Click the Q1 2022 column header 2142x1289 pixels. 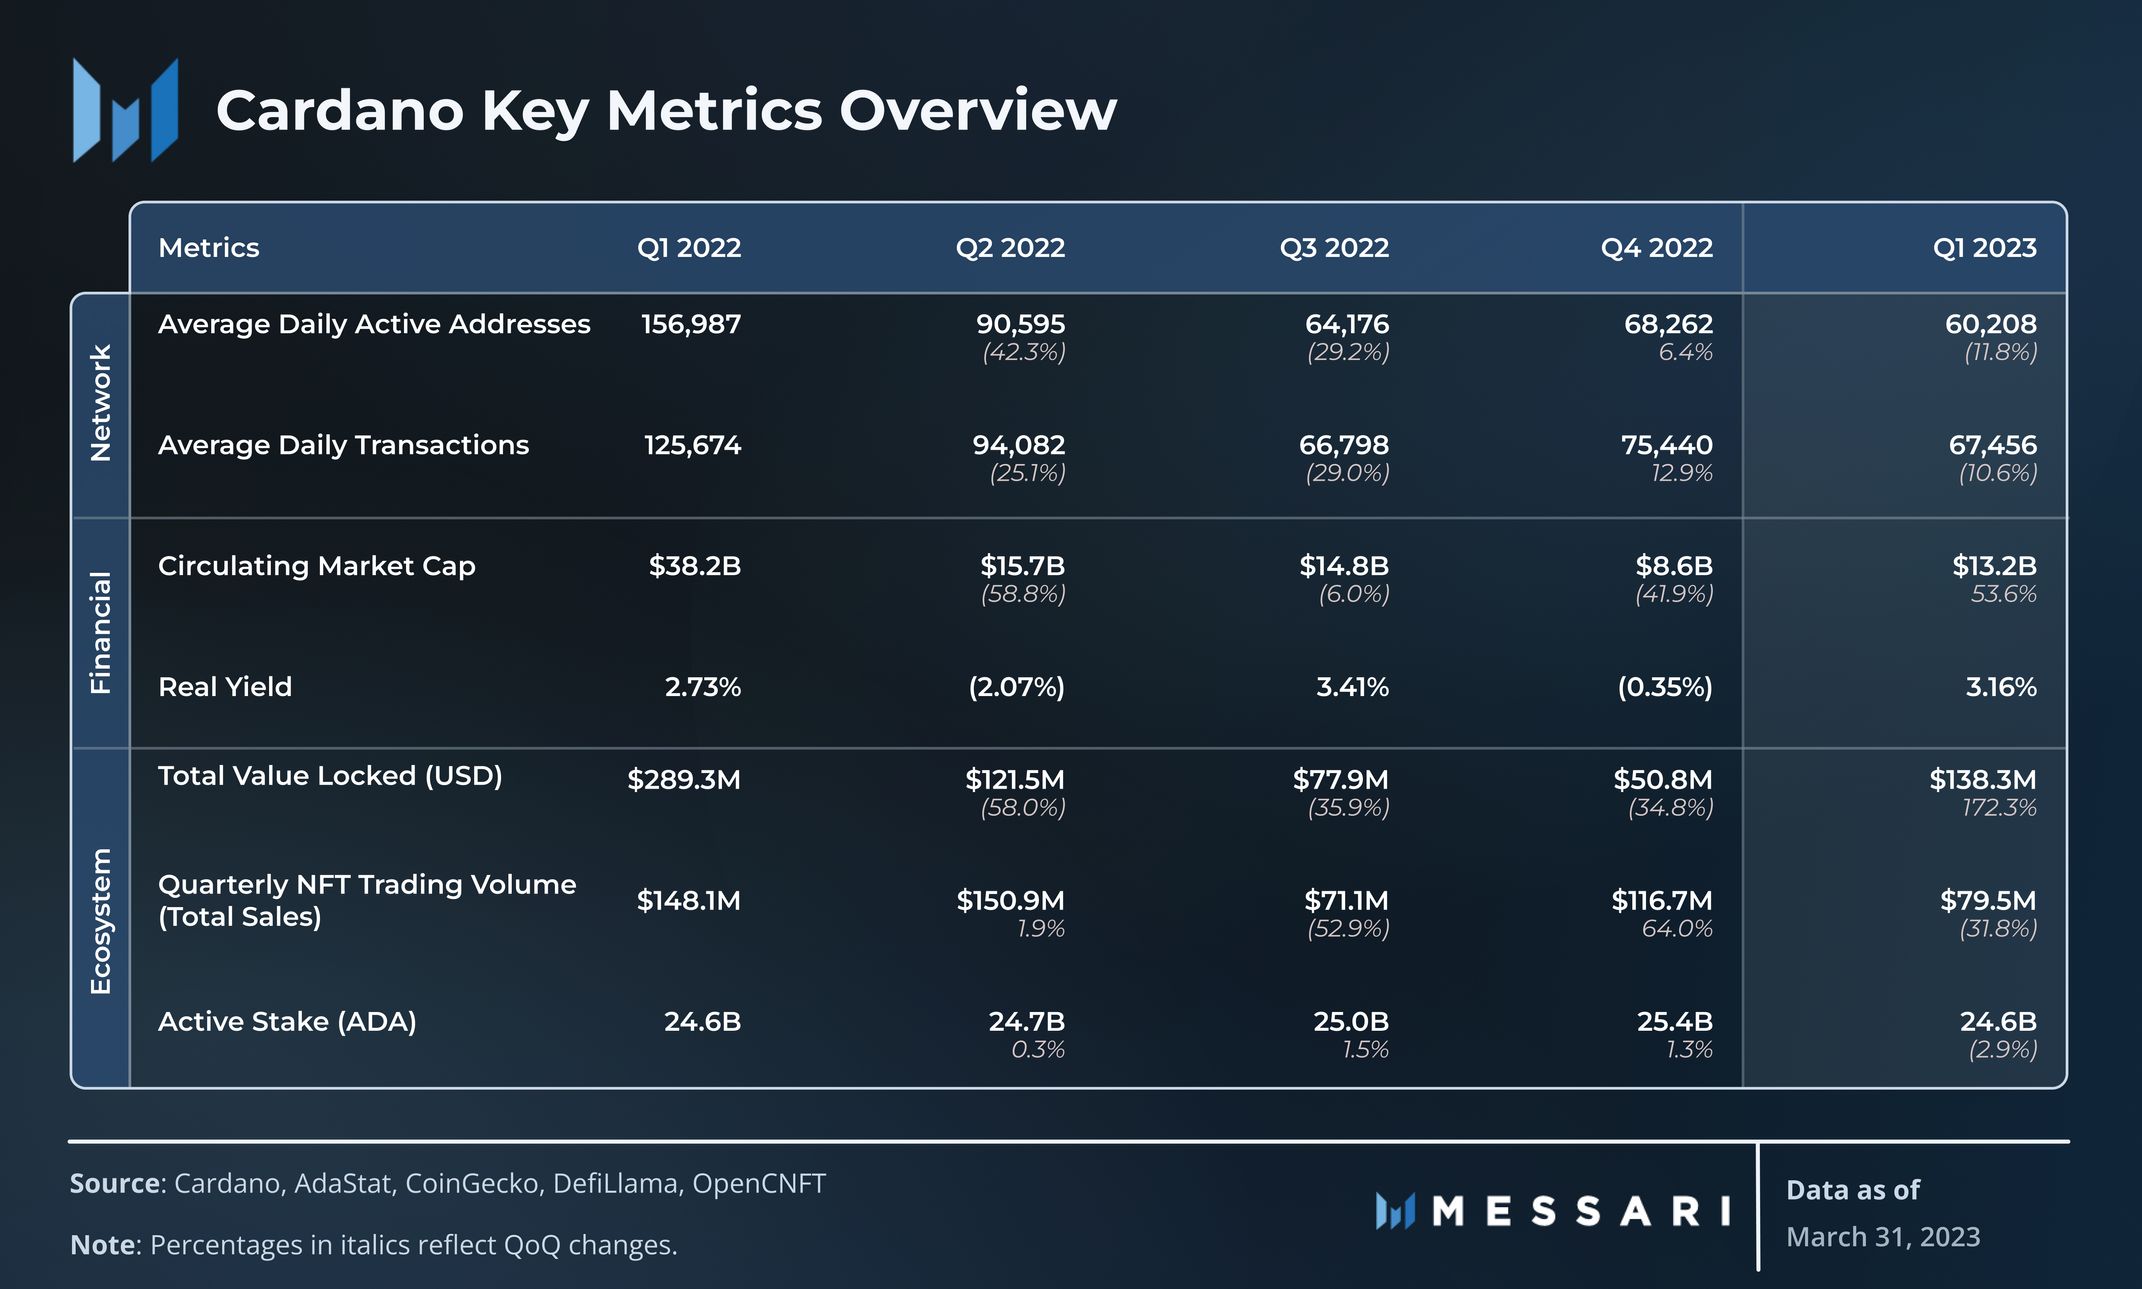click(689, 248)
